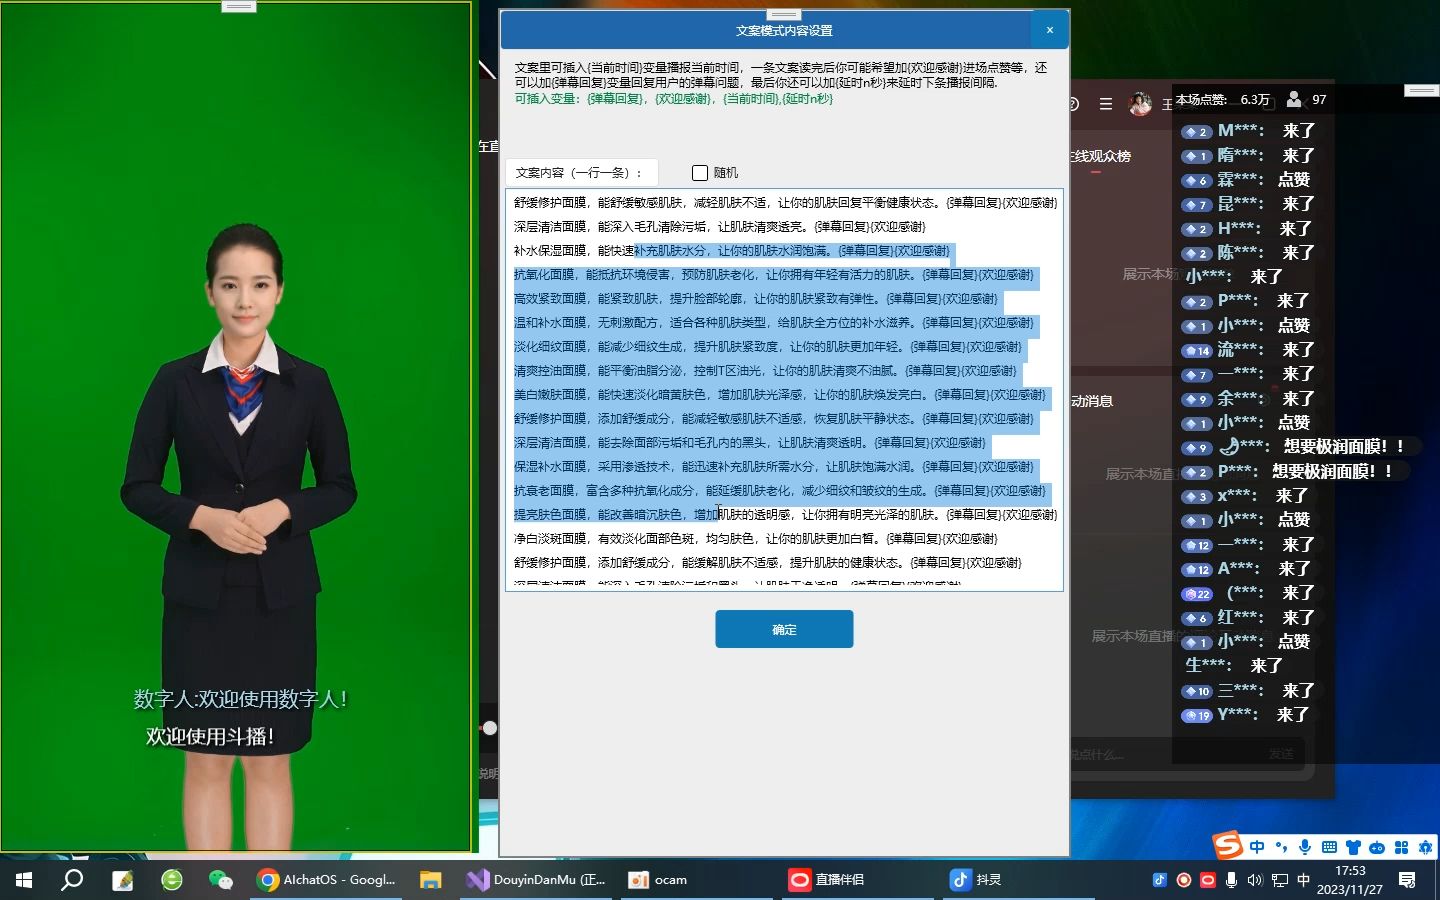Image resolution: width=1440 pixels, height=900 pixels.
Task: Enable the 随机 checkbox
Action: tap(699, 172)
